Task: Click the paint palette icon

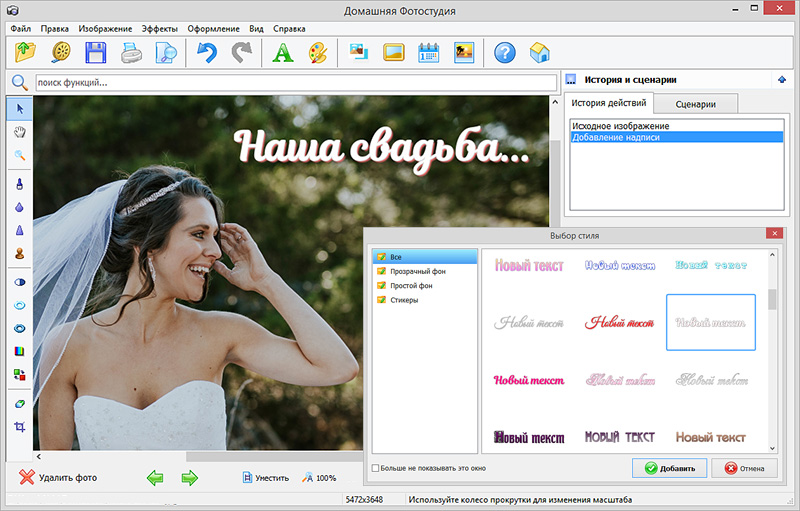Action: click(x=316, y=52)
